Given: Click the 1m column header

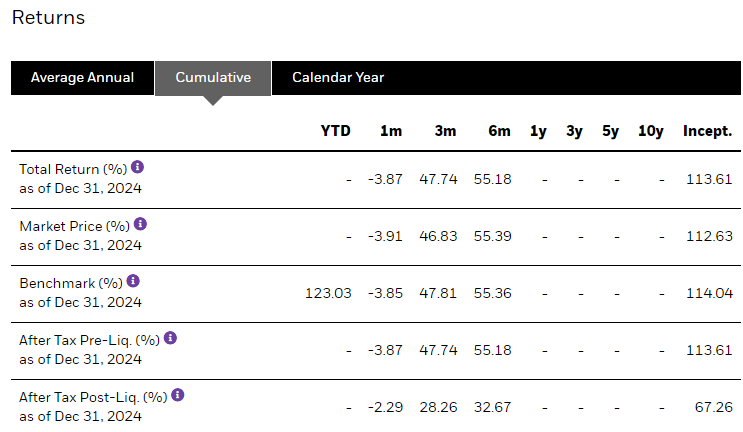Looking at the screenshot, I should pos(391,131).
